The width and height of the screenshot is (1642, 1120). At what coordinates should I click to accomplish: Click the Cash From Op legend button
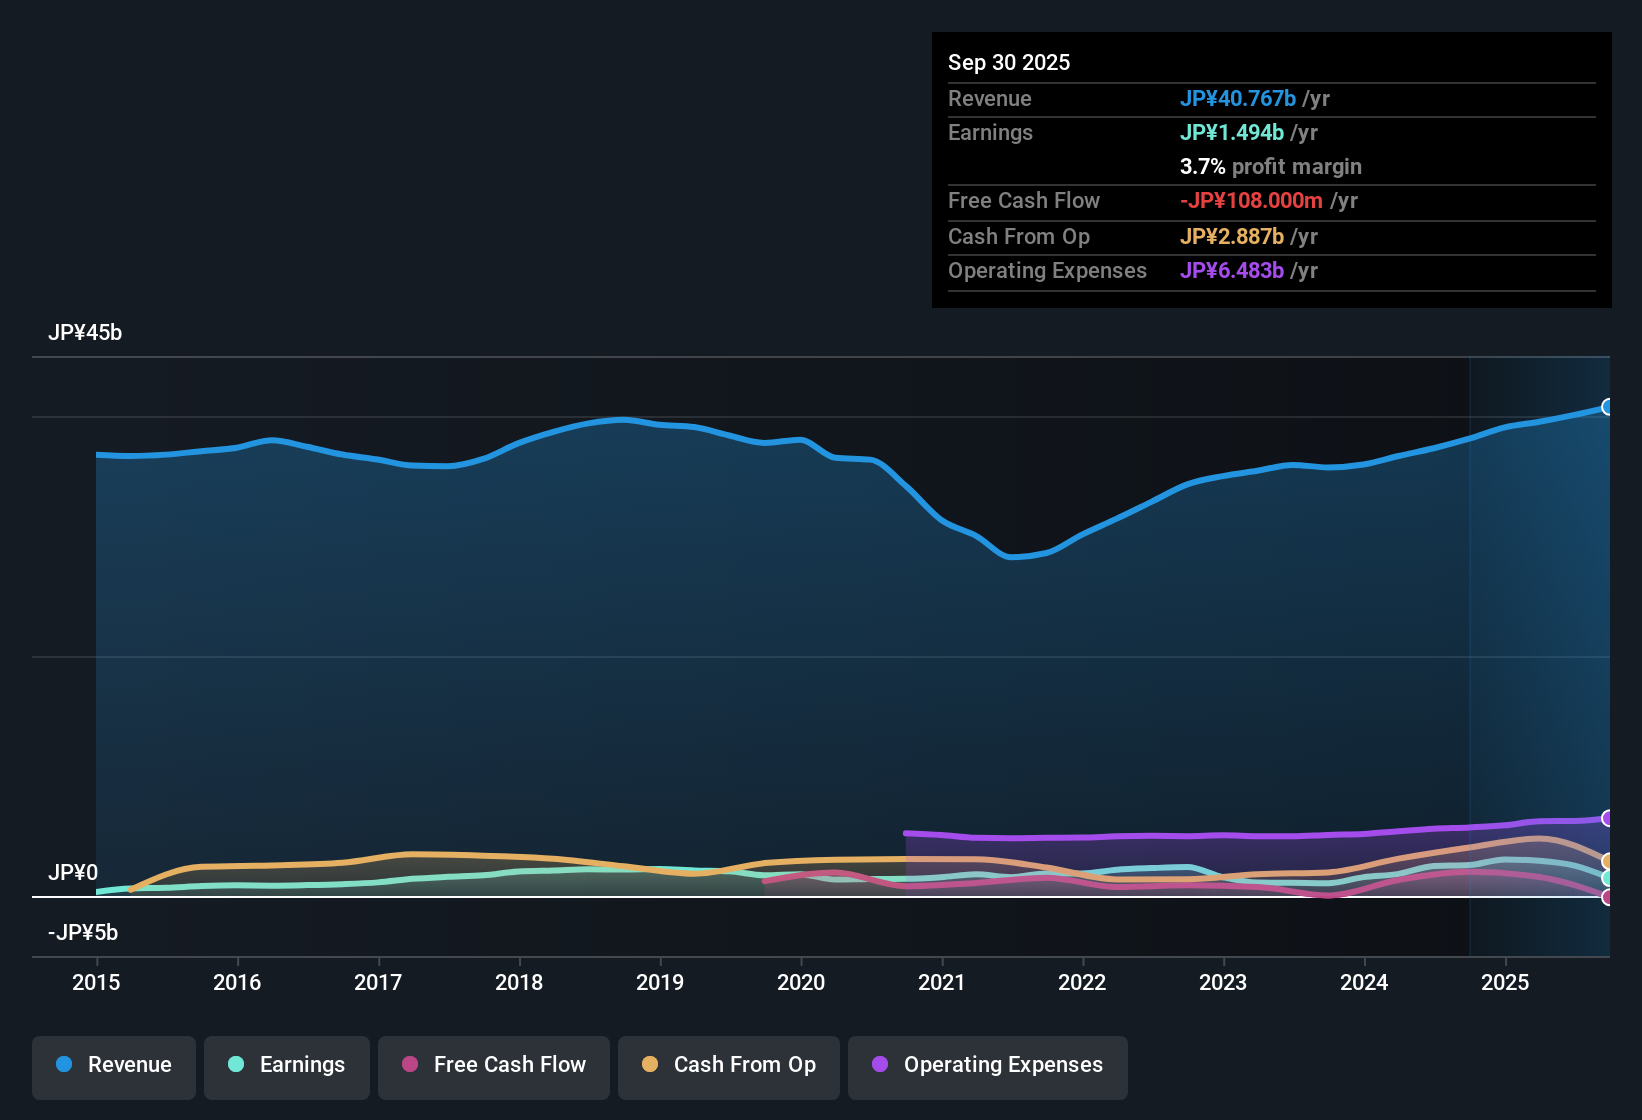(728, 1065)
